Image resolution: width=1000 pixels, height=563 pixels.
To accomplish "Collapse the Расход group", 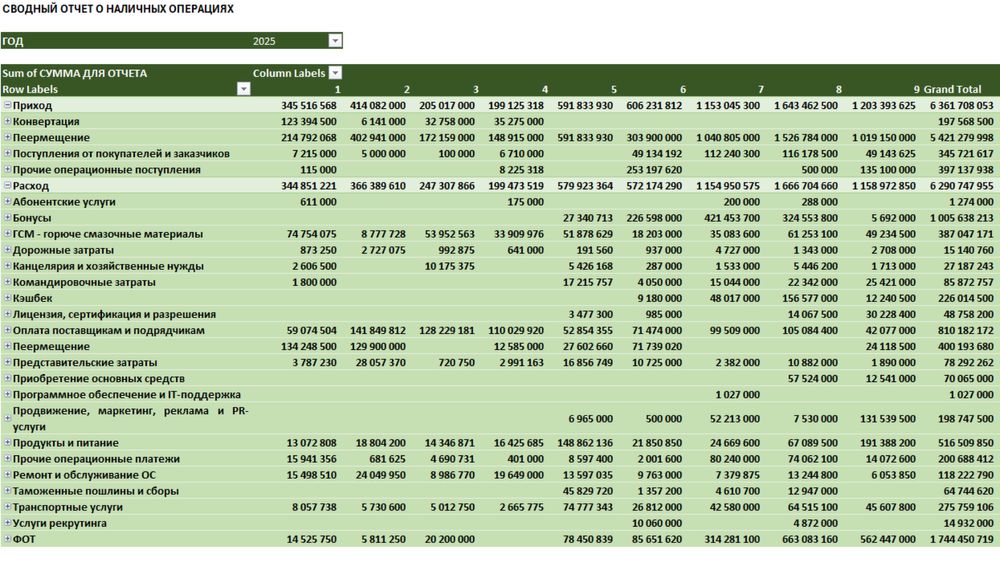I will pyautogui.click(x=7, y=185).
